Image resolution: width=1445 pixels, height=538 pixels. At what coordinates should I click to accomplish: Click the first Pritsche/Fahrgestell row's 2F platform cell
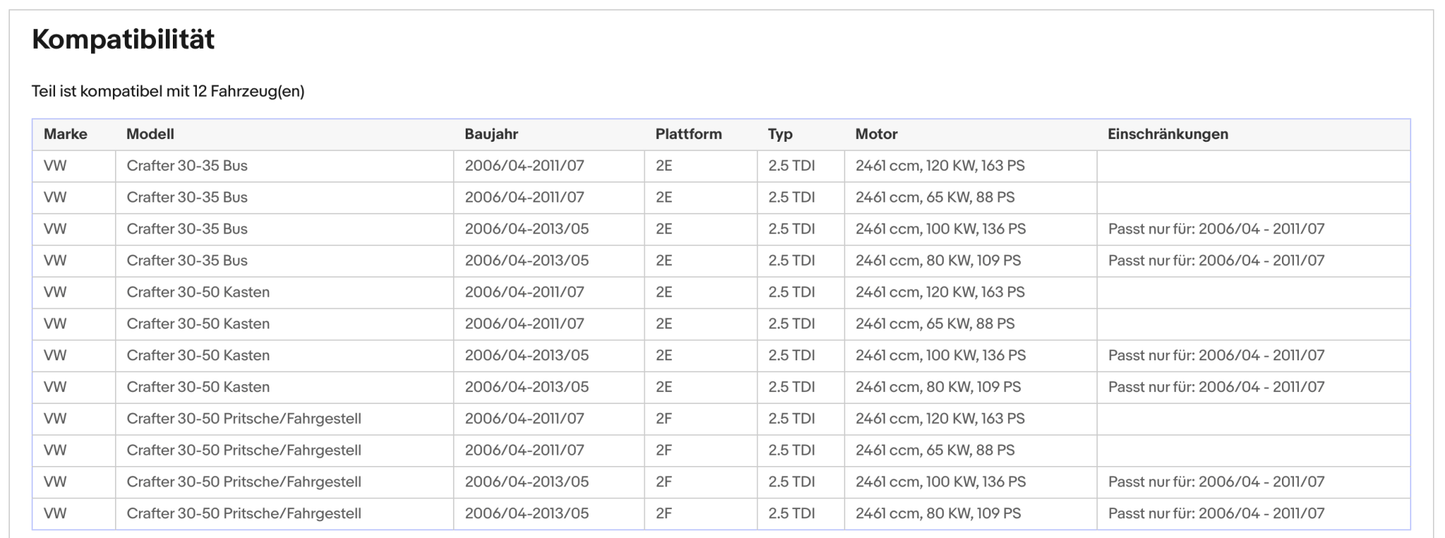pyautogui.click(x=664, y=419)
